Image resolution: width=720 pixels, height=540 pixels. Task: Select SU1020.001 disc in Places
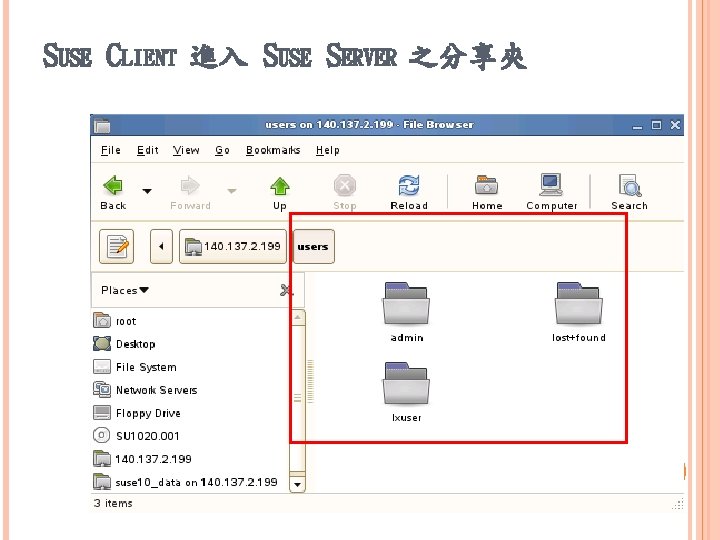[191, 436]
